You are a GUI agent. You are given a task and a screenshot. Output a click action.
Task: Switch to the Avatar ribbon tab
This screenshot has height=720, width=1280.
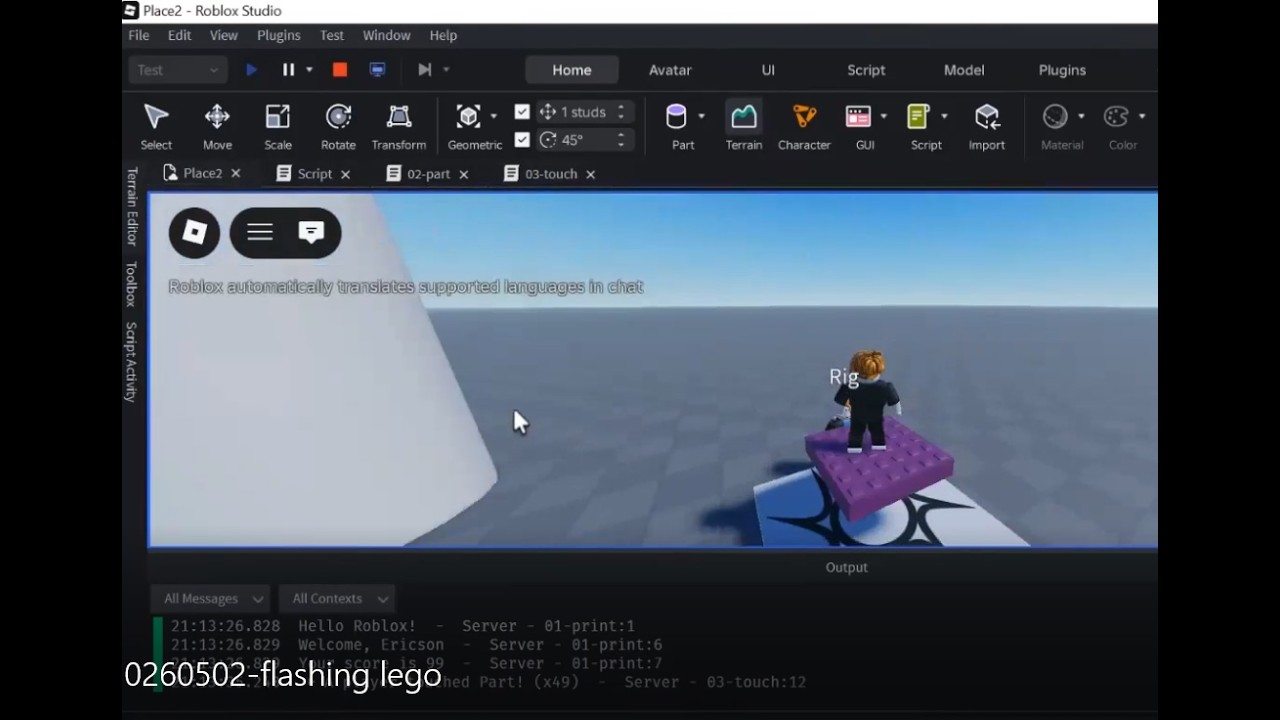point(670,70)
